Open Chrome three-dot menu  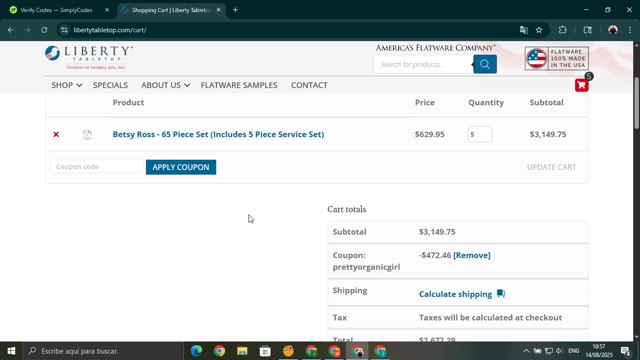pyautogui.click(x=630, y=30)
